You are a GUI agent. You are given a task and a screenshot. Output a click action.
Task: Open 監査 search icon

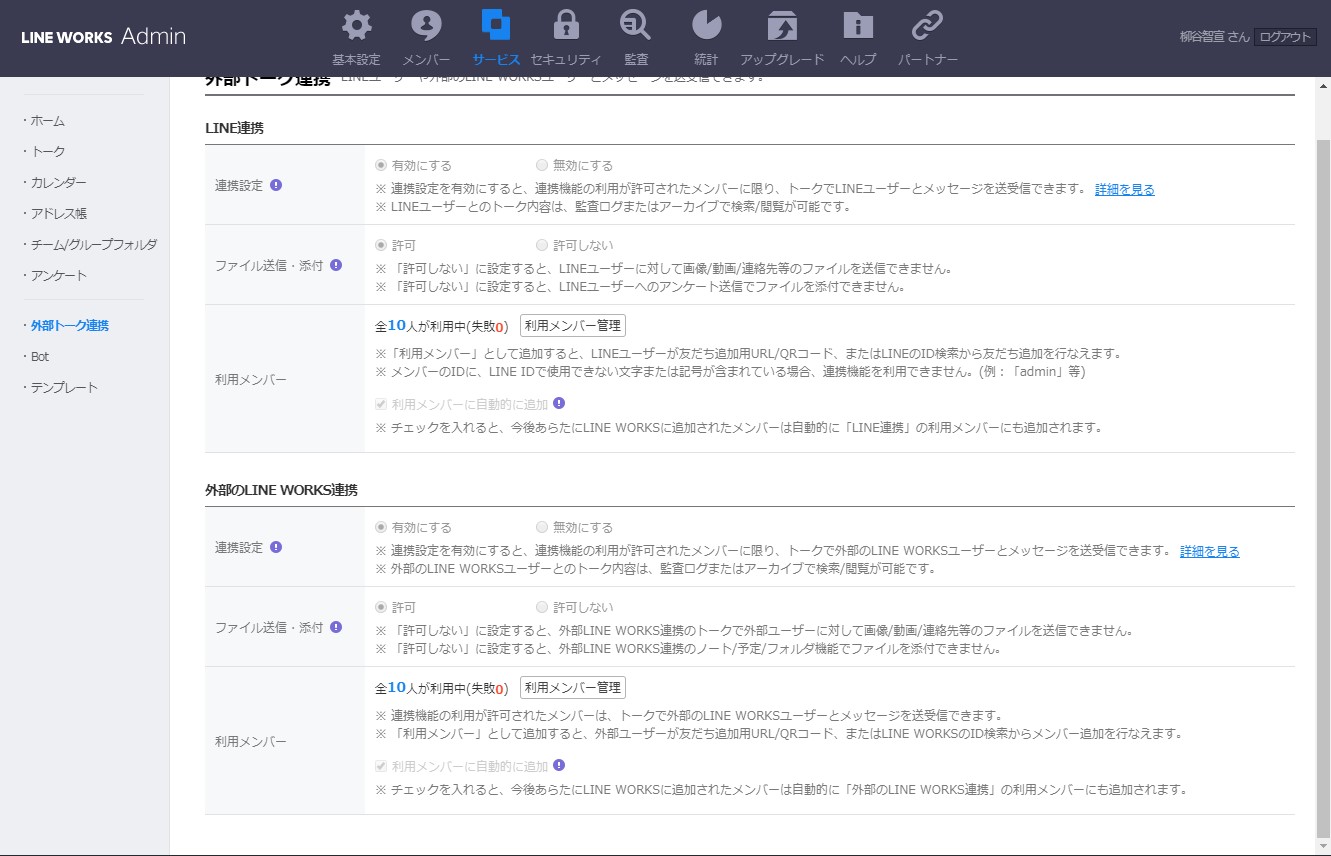[x=635, y=25]
